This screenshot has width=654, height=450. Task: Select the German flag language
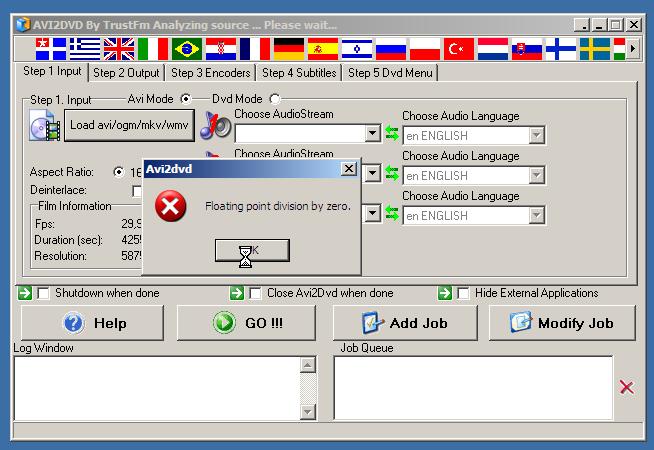click(x=289, y=49)
